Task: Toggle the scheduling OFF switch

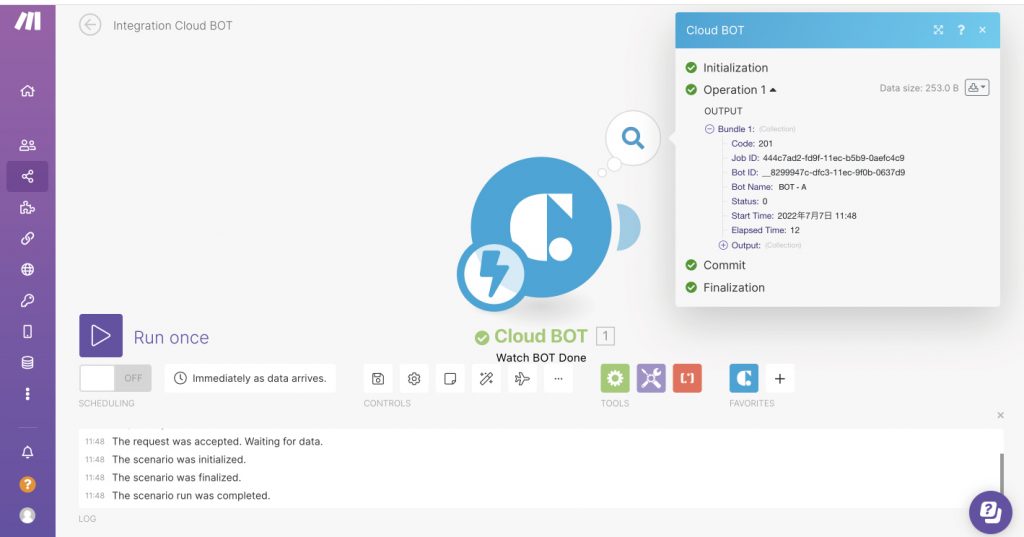Action: pyautogui.click(x=116, y=378)
